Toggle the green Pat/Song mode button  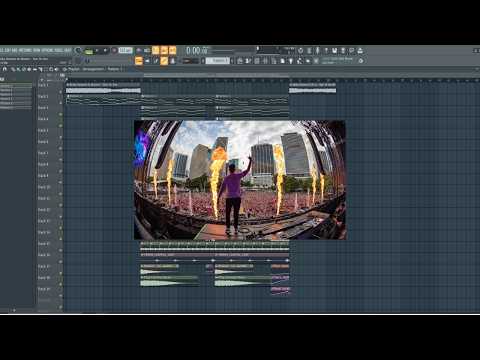click(x=89, y=51)
